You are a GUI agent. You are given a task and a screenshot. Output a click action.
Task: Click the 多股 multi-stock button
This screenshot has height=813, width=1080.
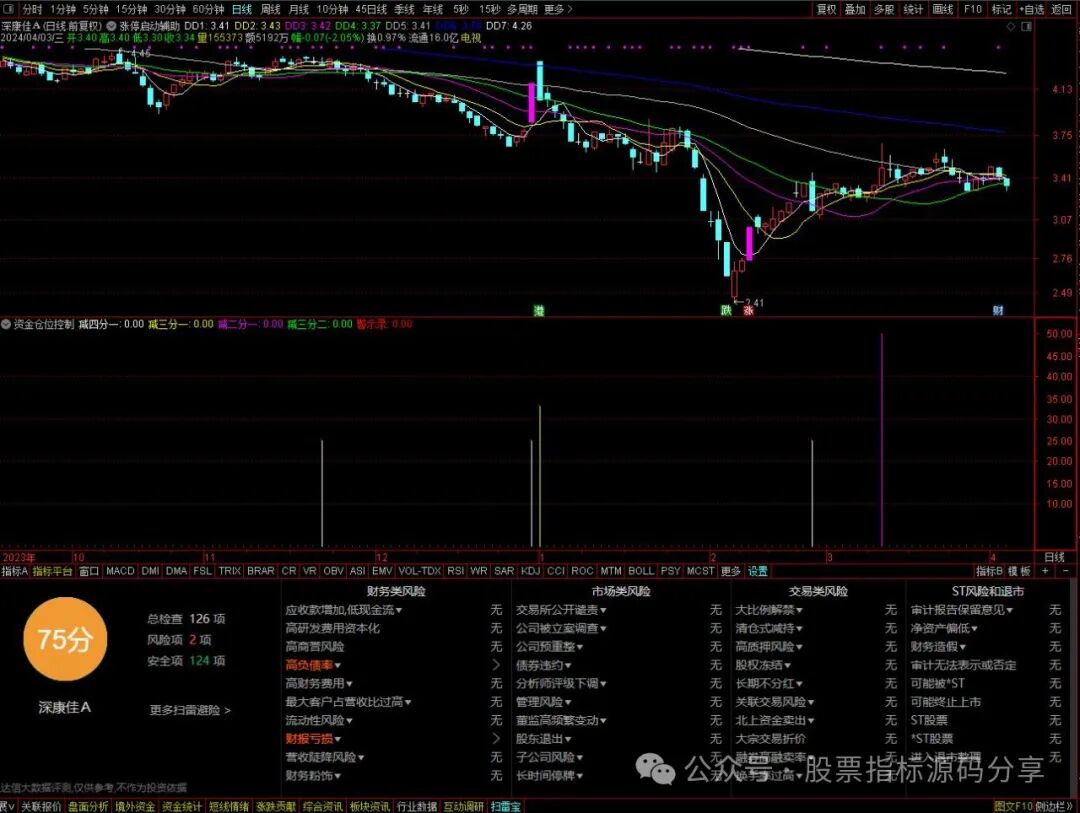coord(884,9)
